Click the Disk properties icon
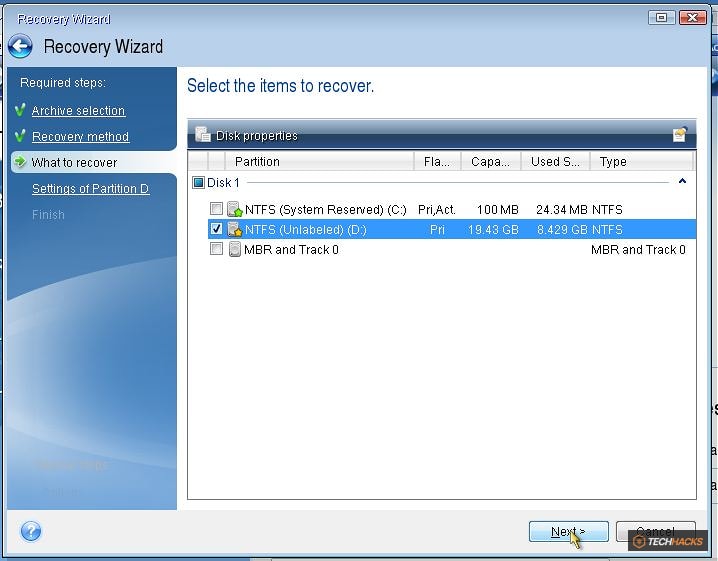Screen dimensions: 718x561 click(202, 135)
